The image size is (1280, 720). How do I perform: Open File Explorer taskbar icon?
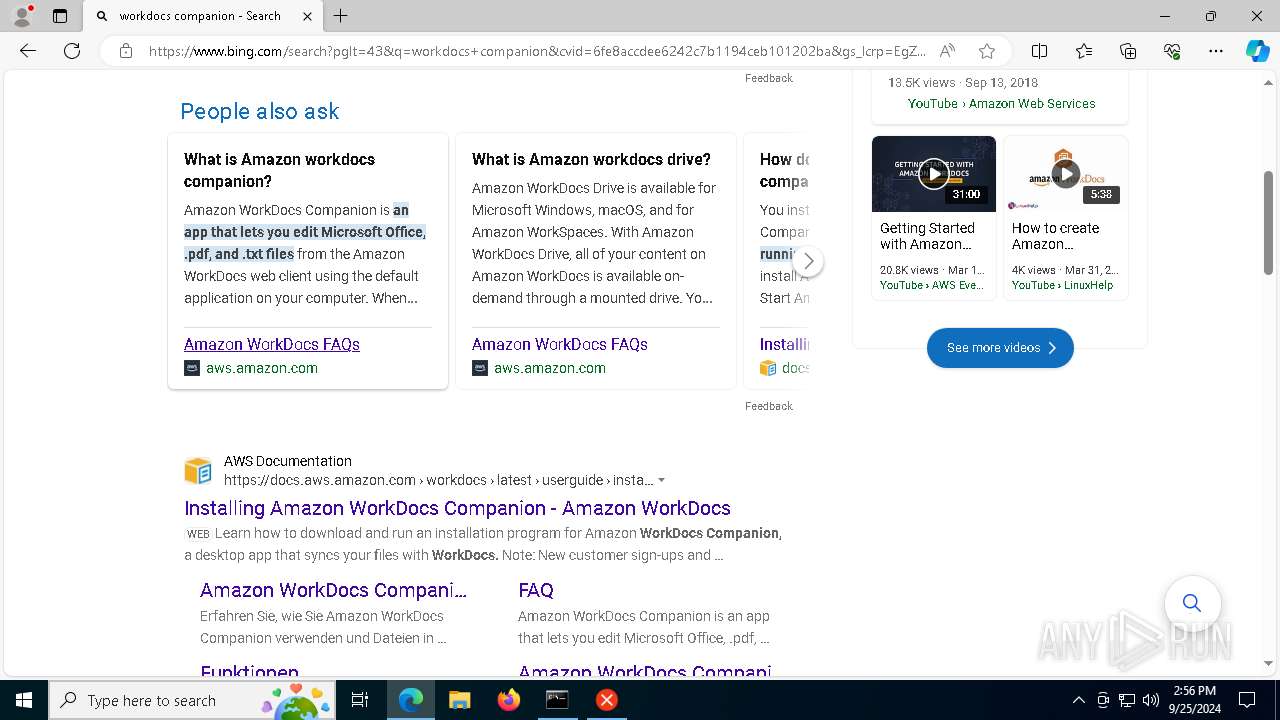coord(460,700)
